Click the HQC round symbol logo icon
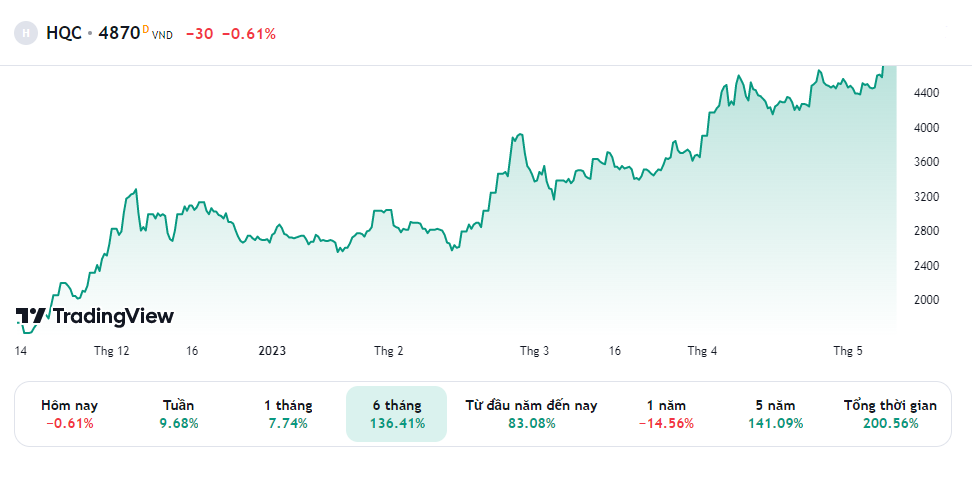Screen dimensions: 972x482 pos(26,33)
